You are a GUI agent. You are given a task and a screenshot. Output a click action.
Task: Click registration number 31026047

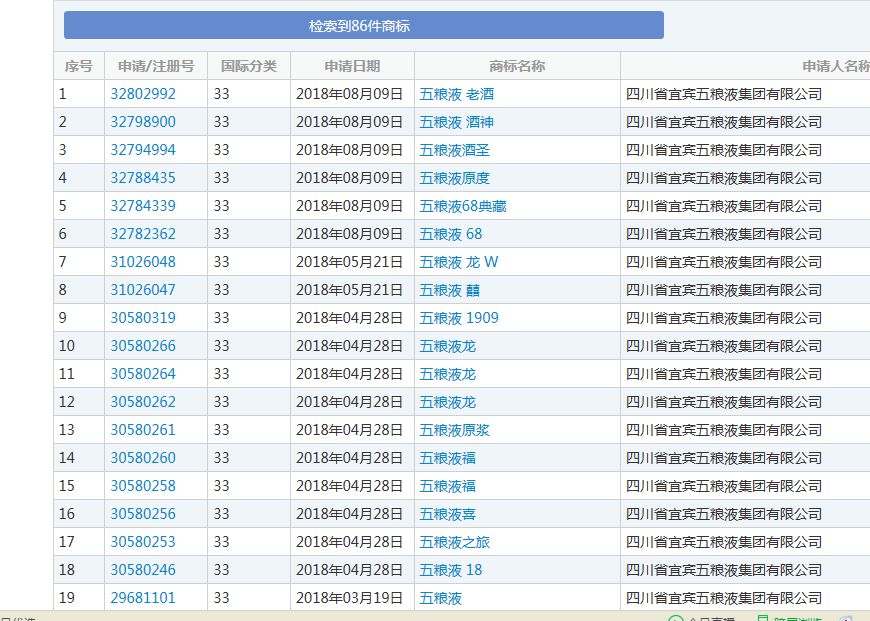click(143, 290)
